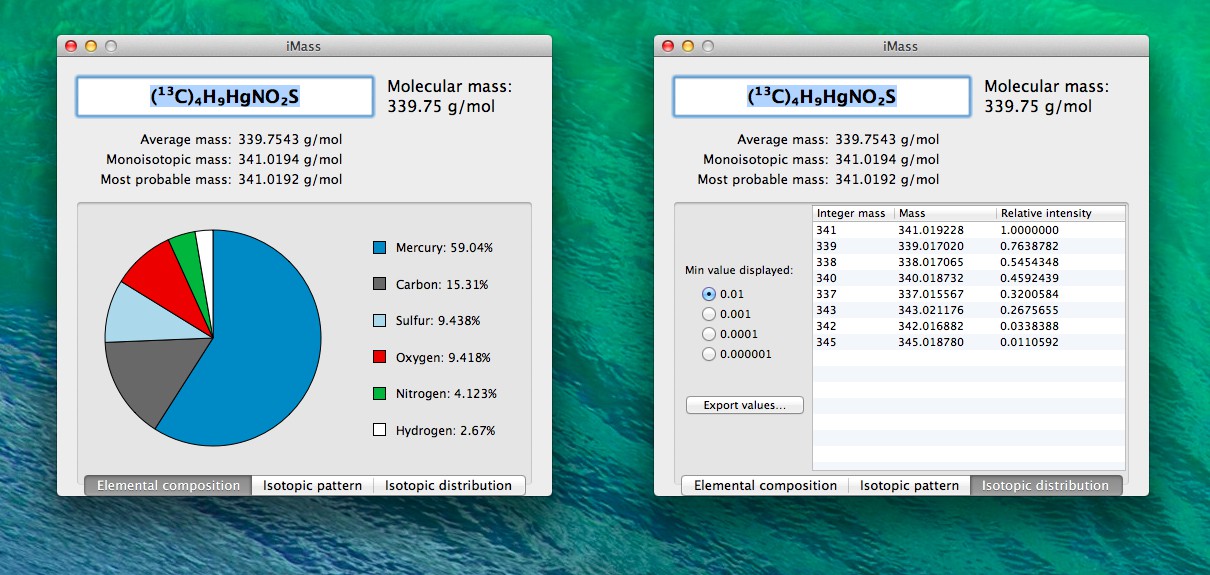Open Elemental composition tab in left window
Image resolution: width=1210 pixels, height=575 pixels.
coord(168,486)
